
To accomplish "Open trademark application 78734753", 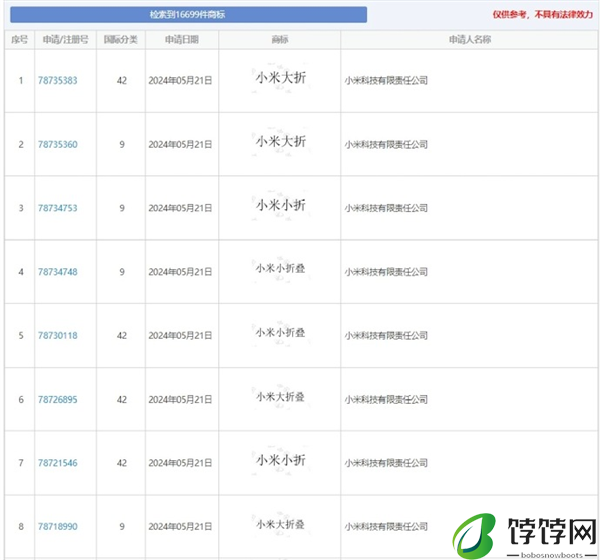I will point(57,208).
